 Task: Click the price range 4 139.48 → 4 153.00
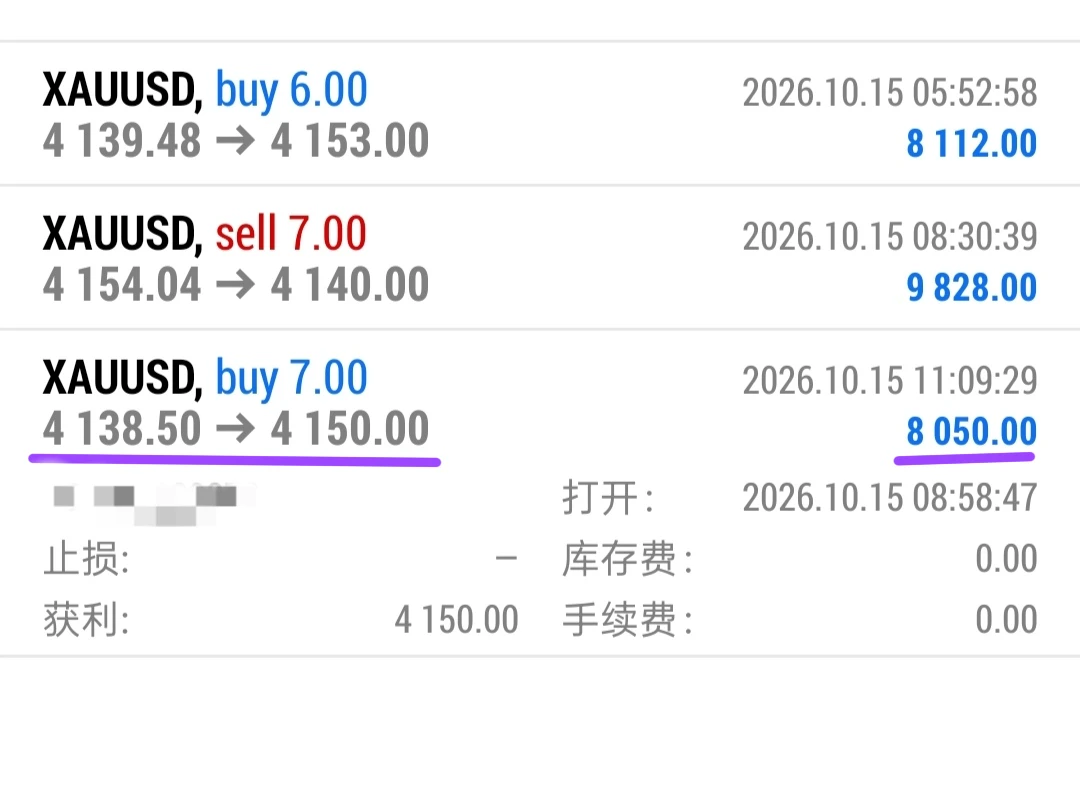[x=236, y=141]
